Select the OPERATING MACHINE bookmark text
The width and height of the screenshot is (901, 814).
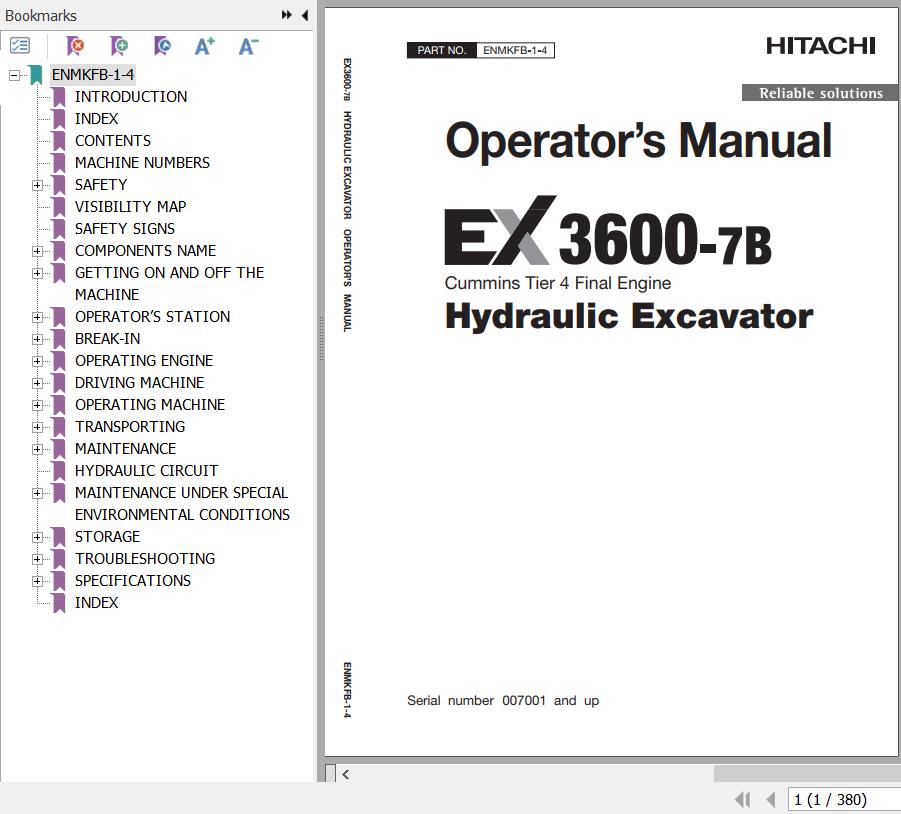pyautogui.click(x=150, y=405)
